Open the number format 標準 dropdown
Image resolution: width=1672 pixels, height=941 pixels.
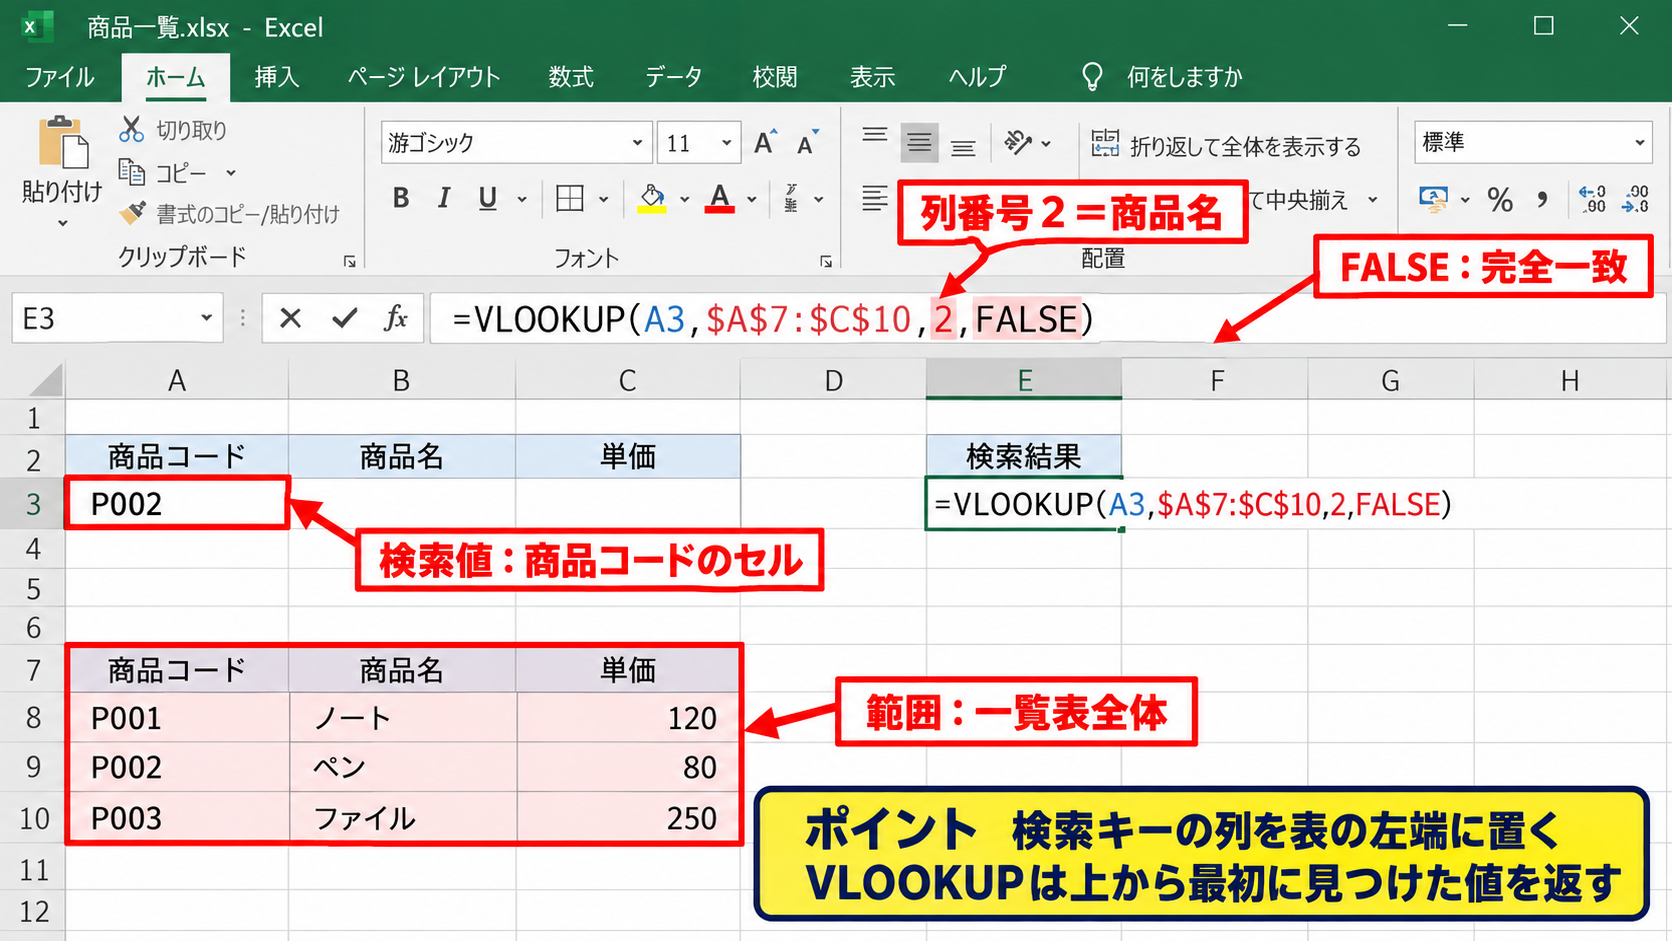pyautogui.click(x=1639, y=143)
